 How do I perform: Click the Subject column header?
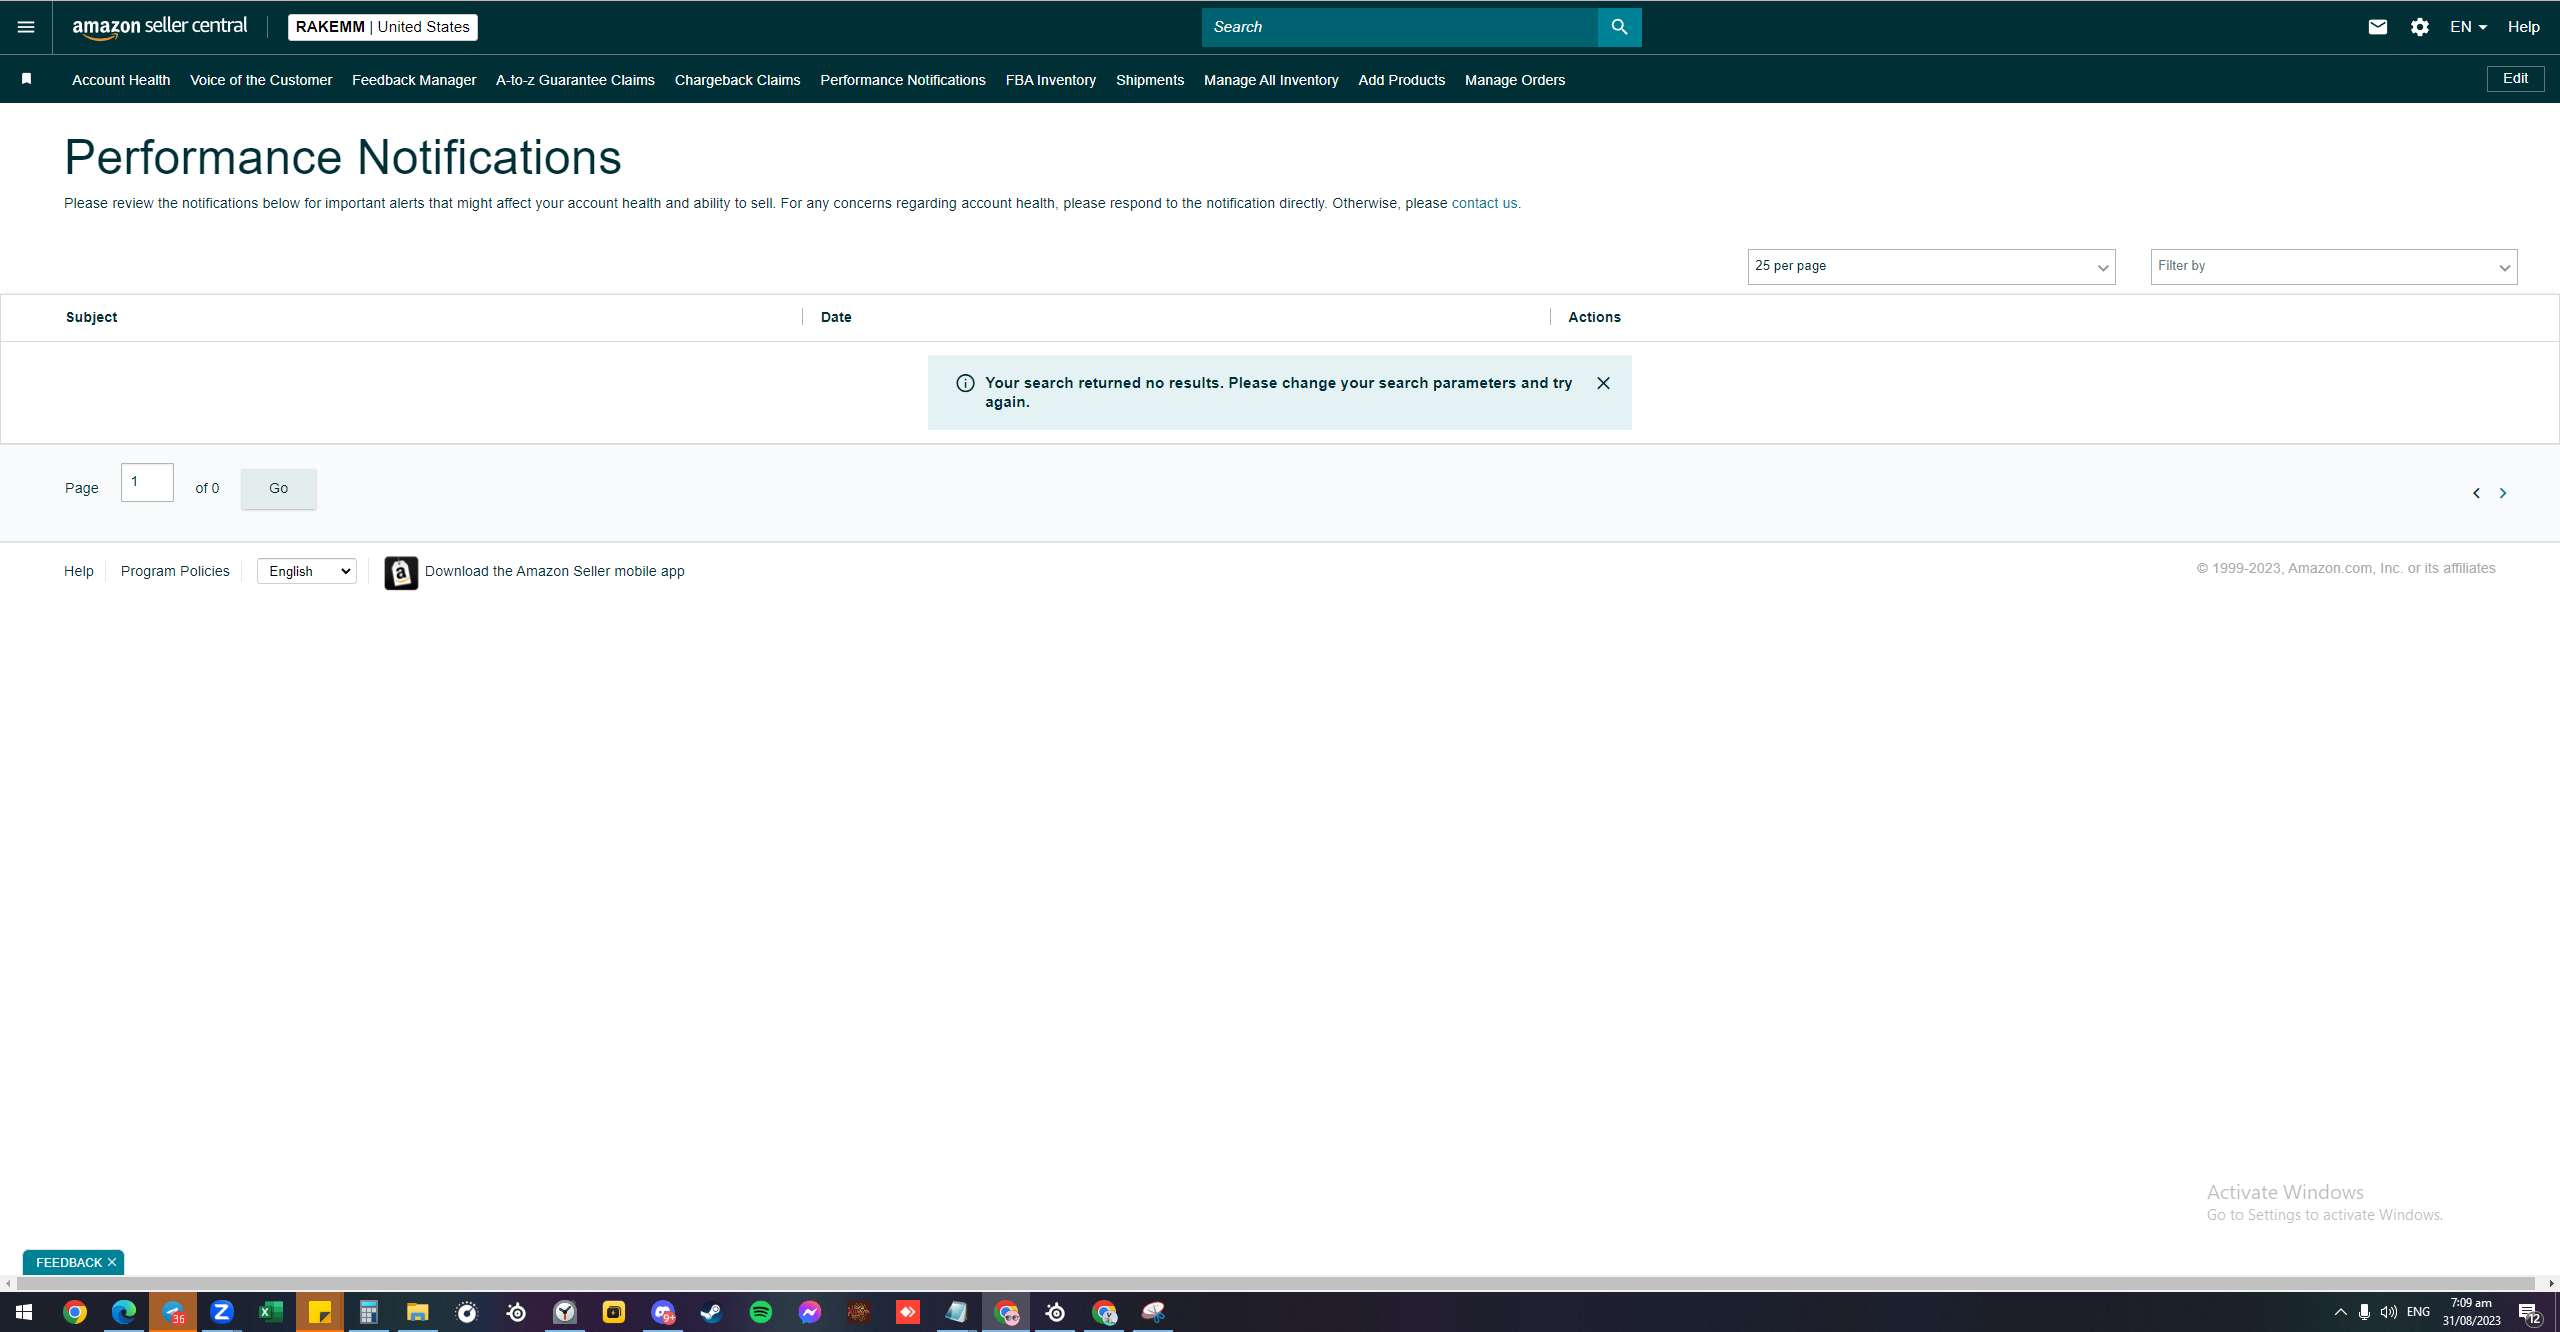coord(92,317)
